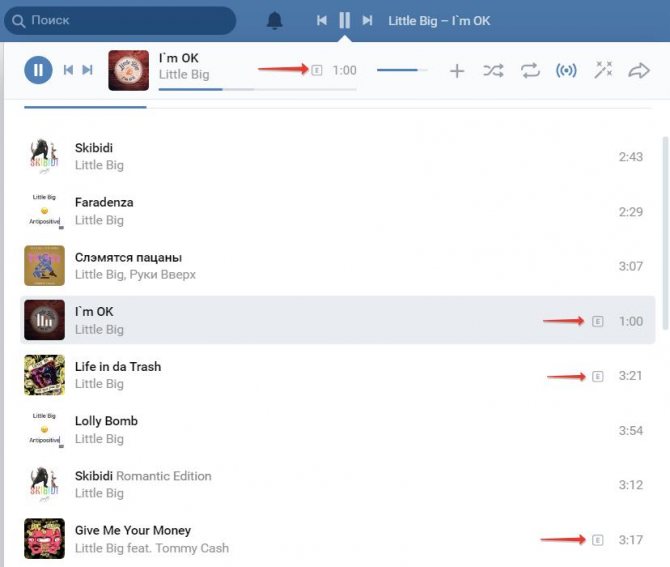Screen dimensions: 670x567
Task: Click the playlist vertical scrollbar
Action: point(665,233)
